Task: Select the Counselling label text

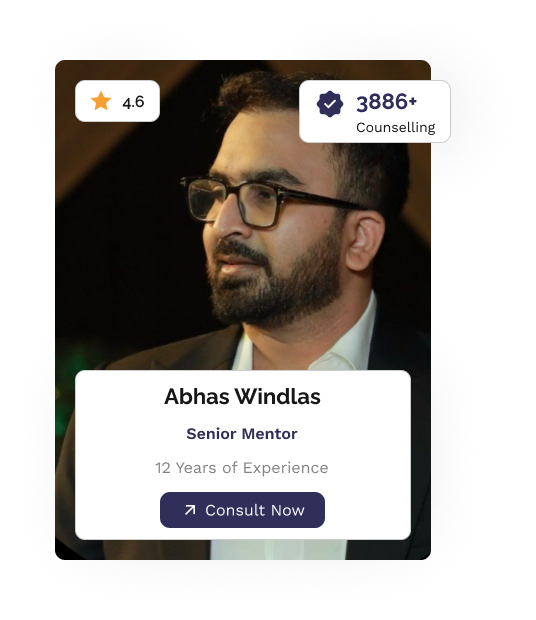Action: pos(395,127)
